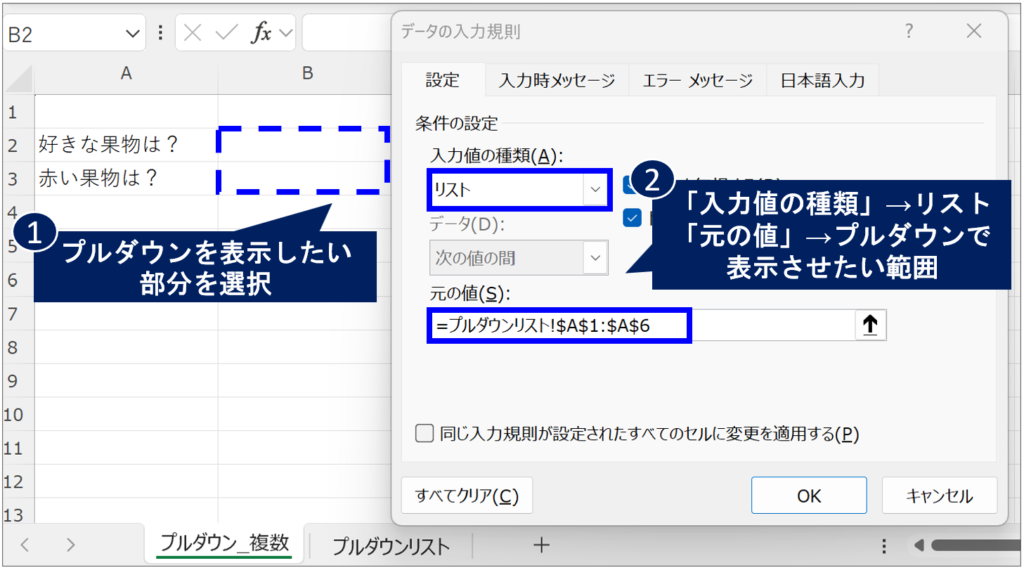Image resolution: width=1024 pixels, height=568 pixels.
Task: Click the dialog help question mark
Action: click(x=909, y=31)
